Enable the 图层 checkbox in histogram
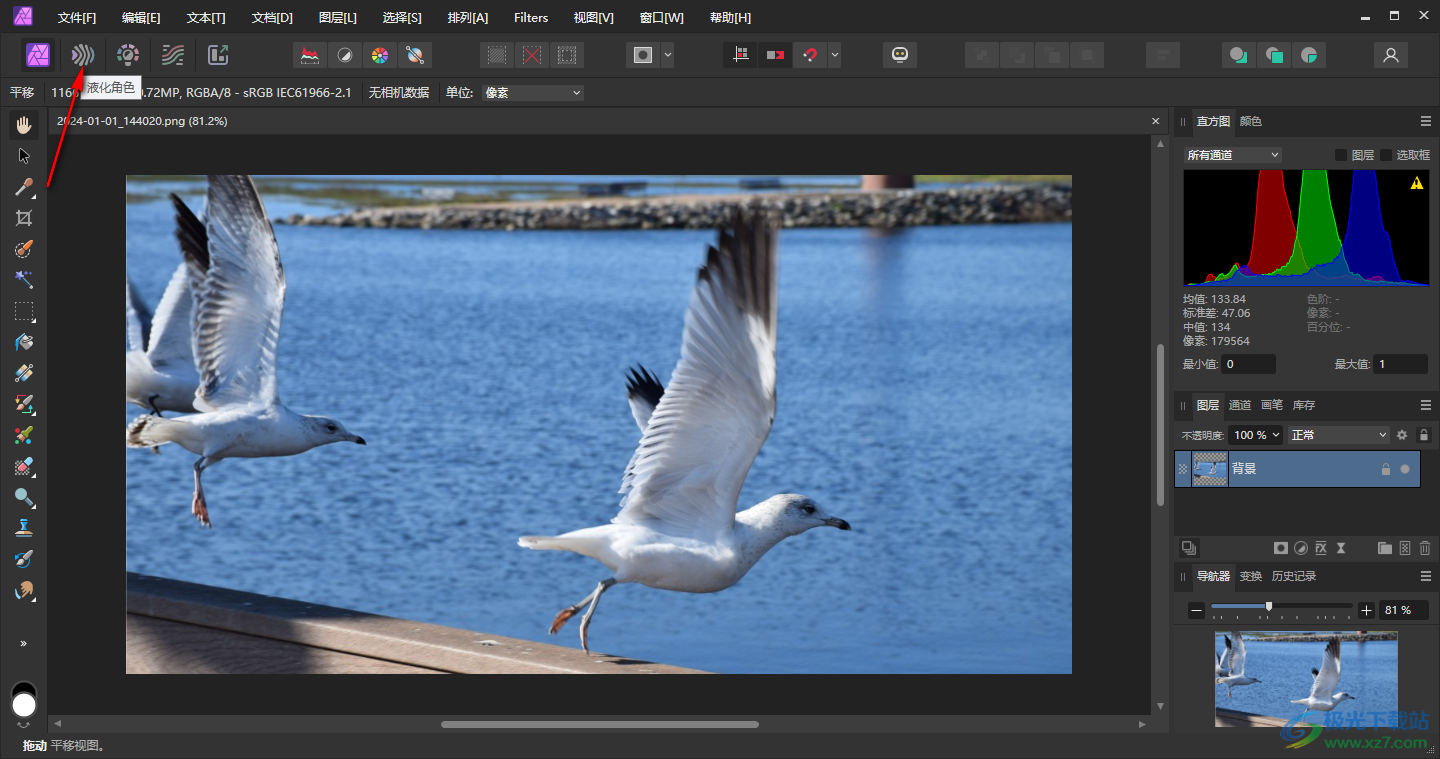 tap(1341, 155)
